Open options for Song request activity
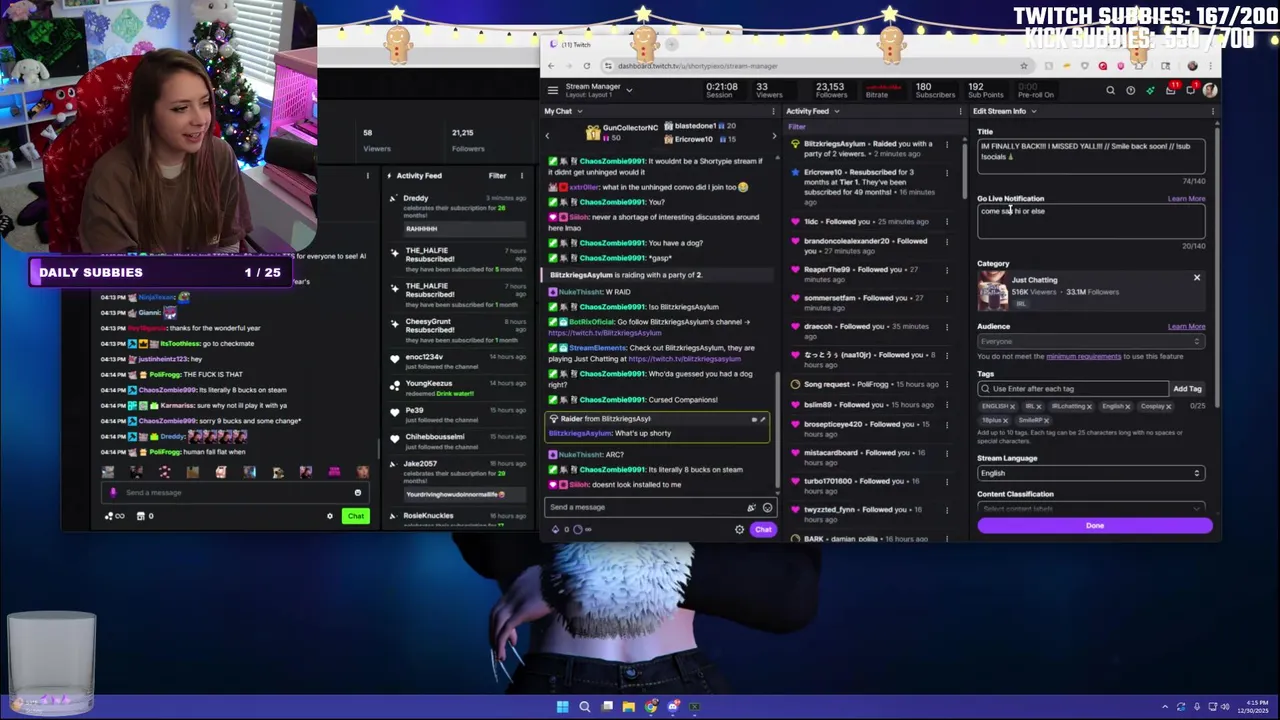The width and height of the screenshot is (1280, 720). tap(947, 384)
